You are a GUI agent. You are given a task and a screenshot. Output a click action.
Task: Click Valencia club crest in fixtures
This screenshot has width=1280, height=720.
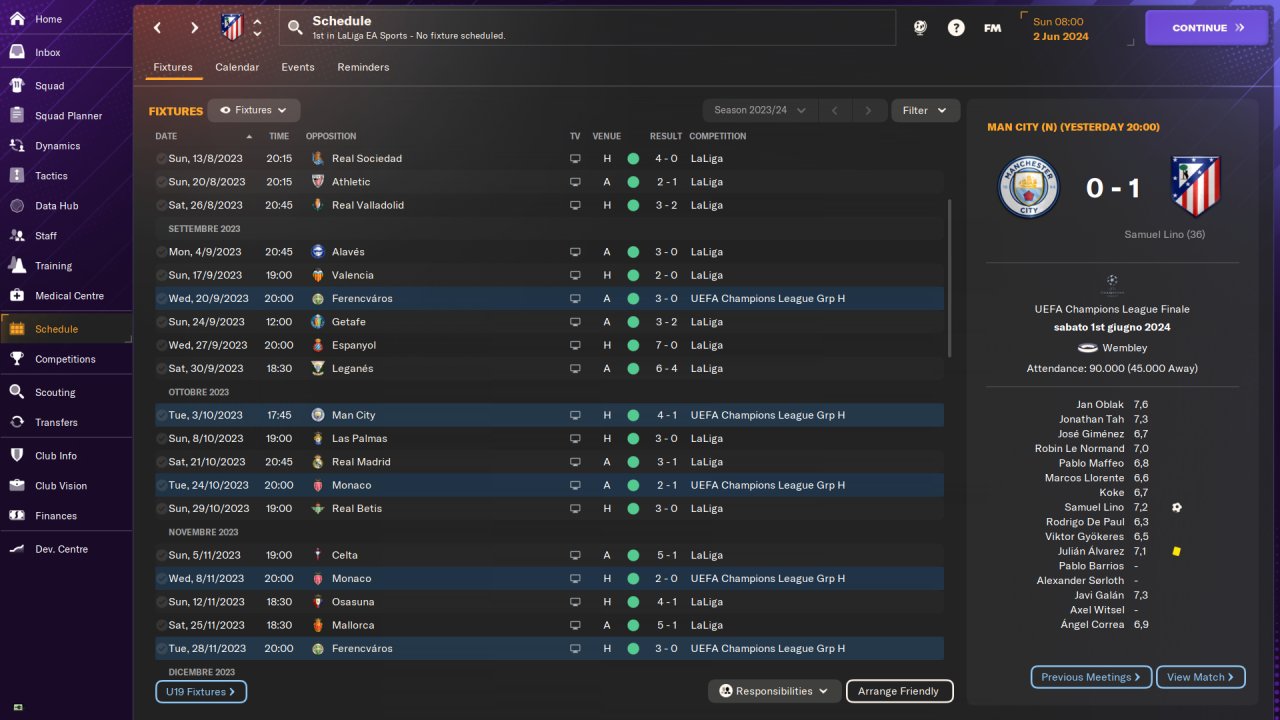317,275
